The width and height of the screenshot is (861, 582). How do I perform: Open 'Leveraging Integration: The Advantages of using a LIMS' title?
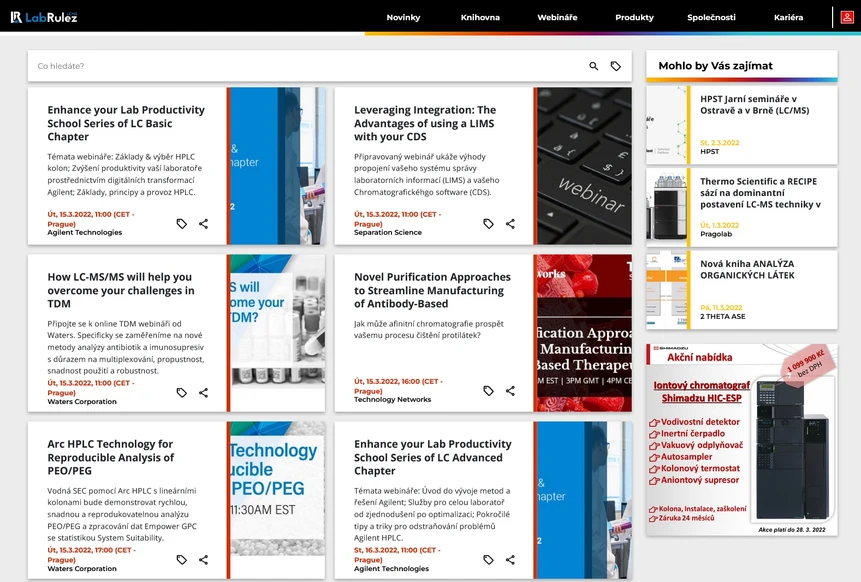425,123
